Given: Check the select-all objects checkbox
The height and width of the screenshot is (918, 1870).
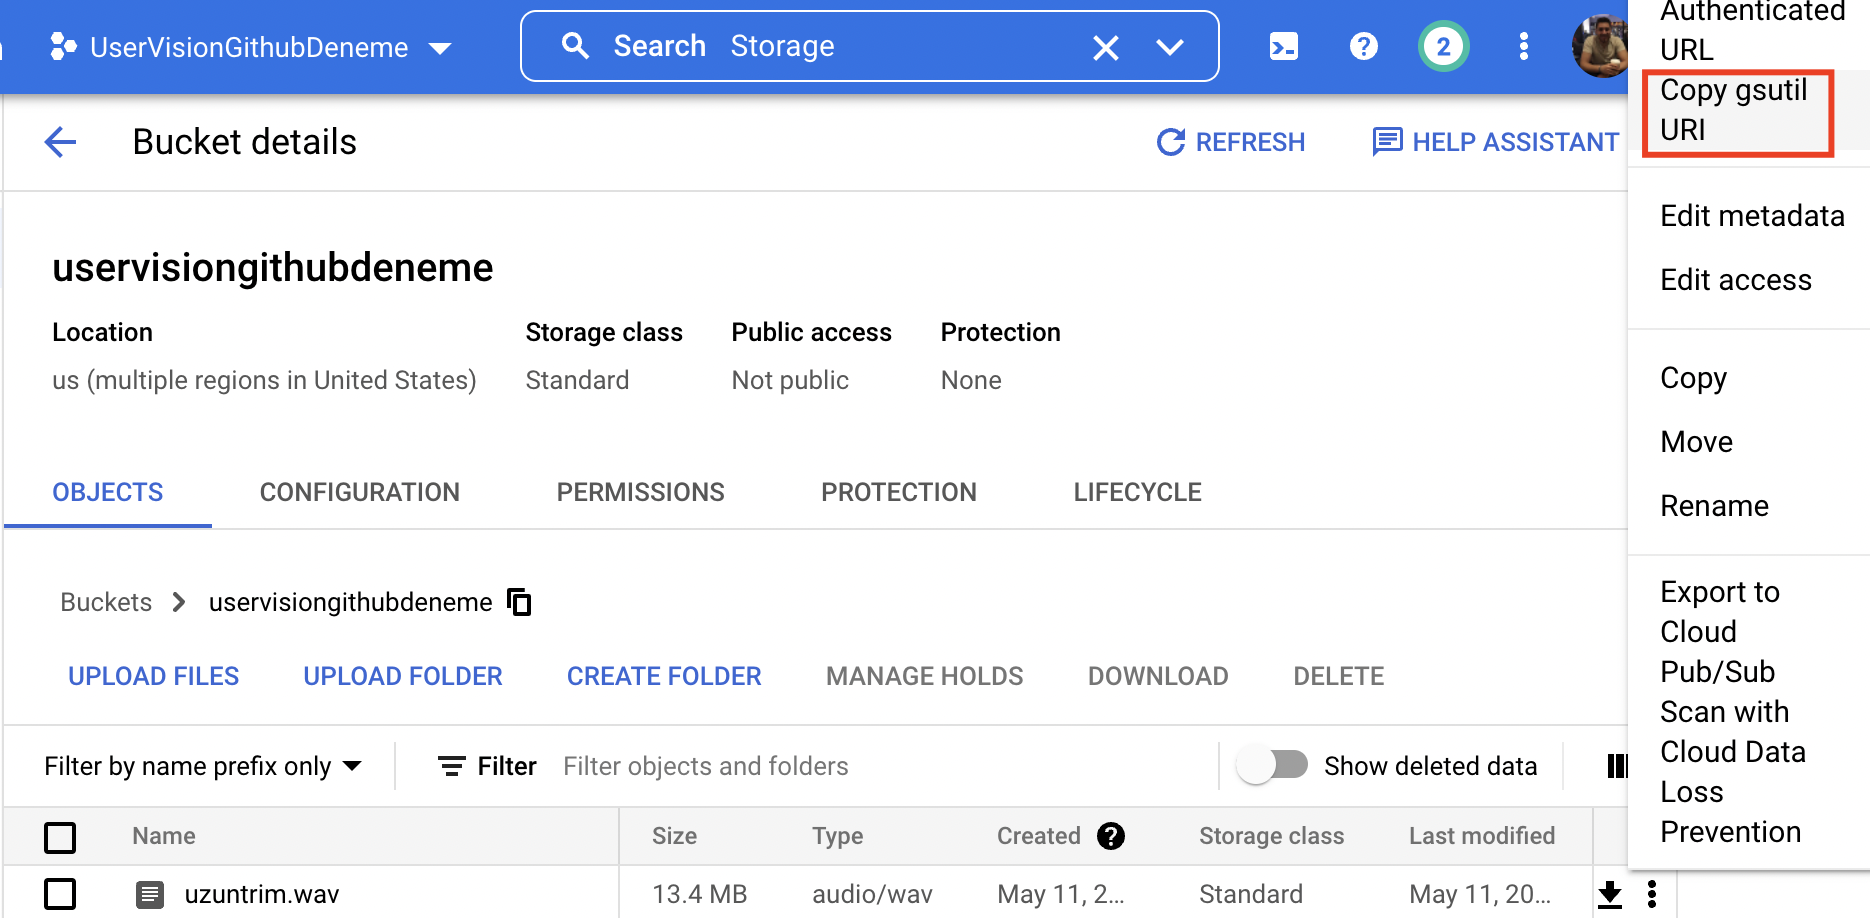Looking at the screenshot, I should coord(60,837).
